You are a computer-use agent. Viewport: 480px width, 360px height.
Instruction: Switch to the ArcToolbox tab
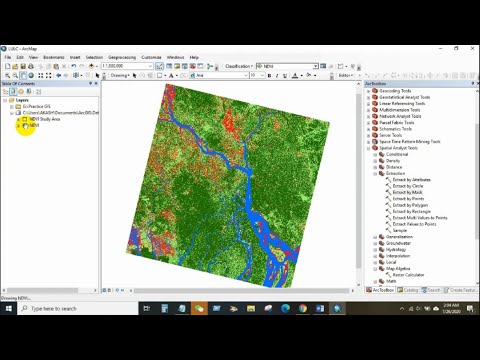click(x=380, y=290)
